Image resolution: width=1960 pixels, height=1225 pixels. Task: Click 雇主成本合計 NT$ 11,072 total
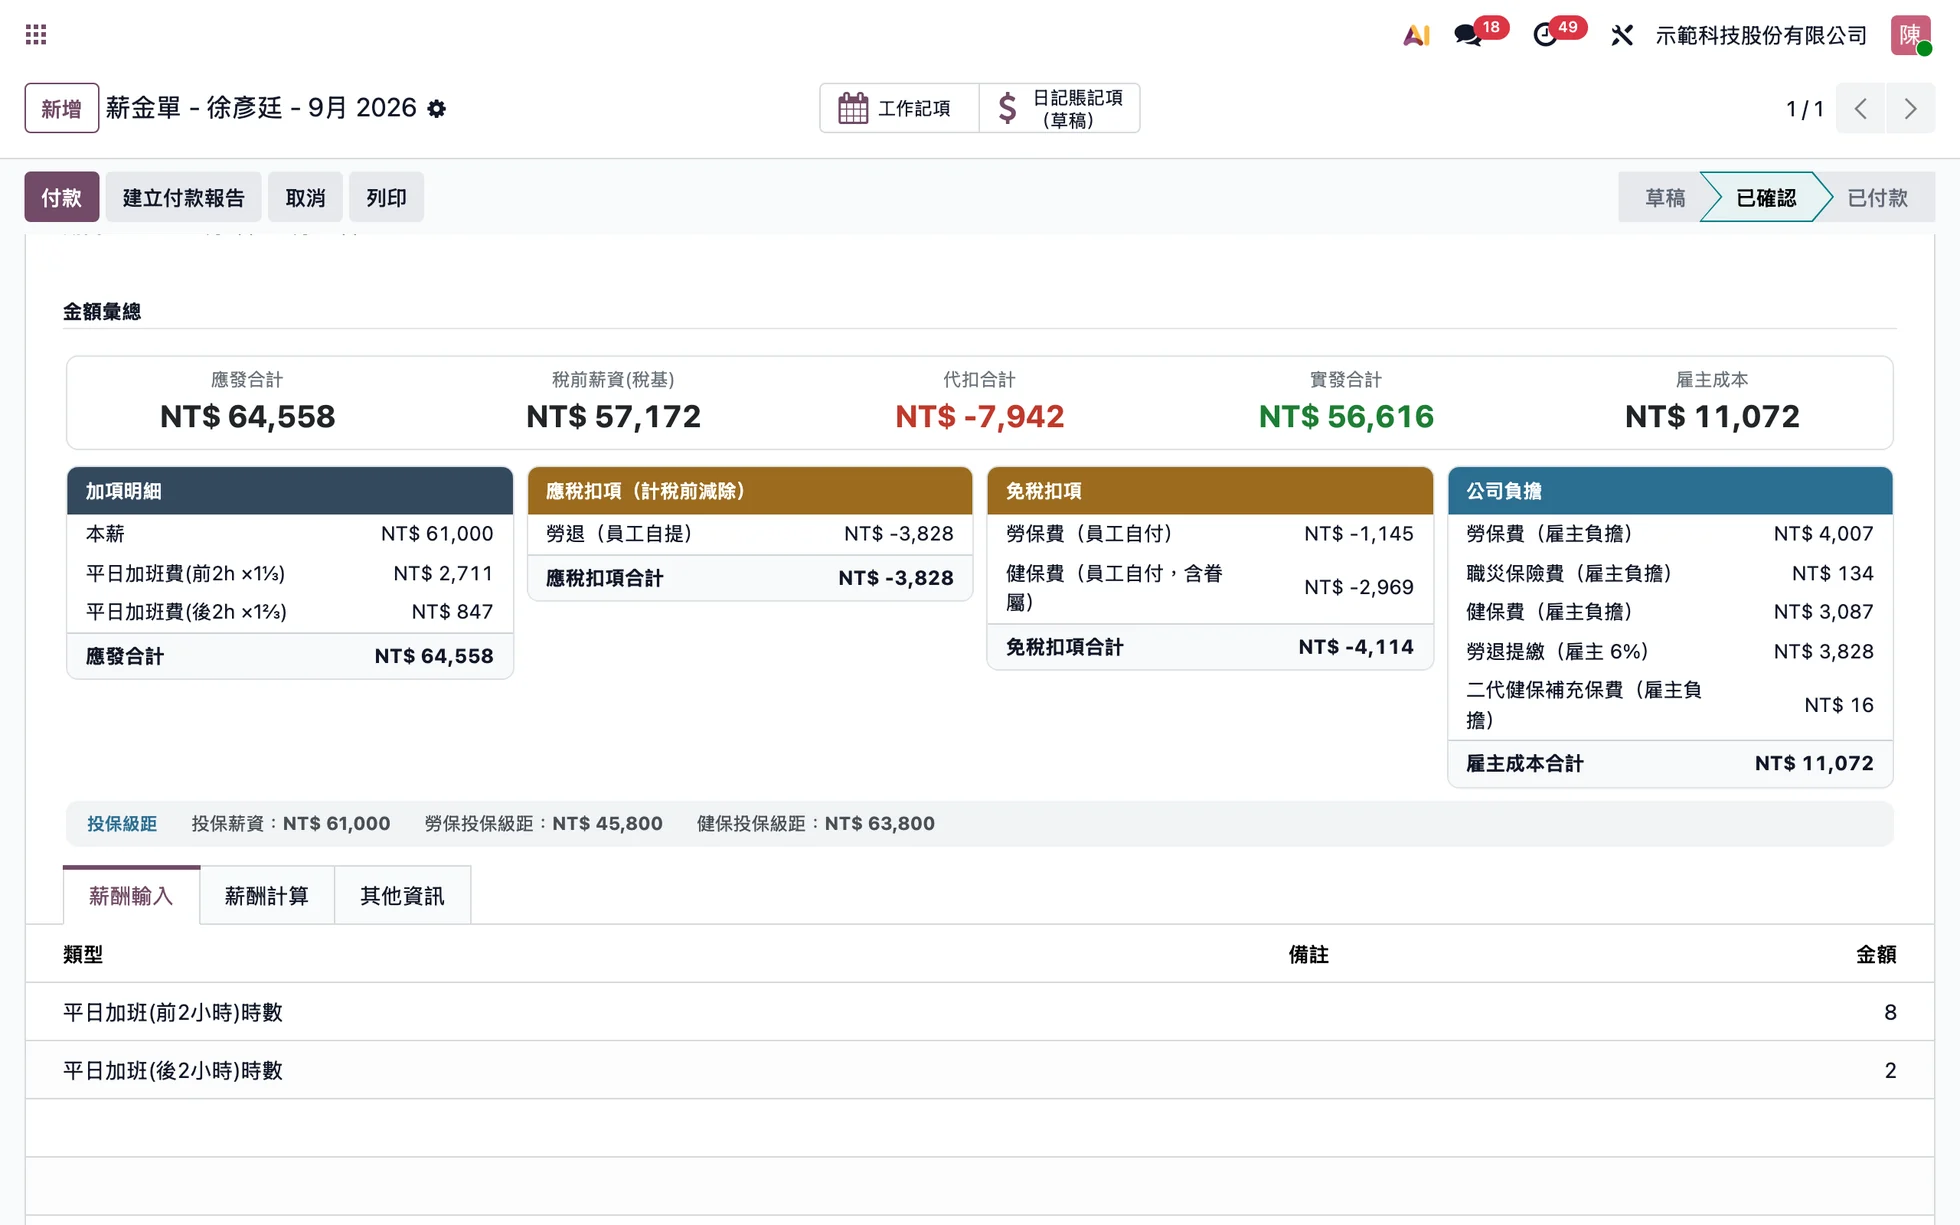coord(1670,764)
